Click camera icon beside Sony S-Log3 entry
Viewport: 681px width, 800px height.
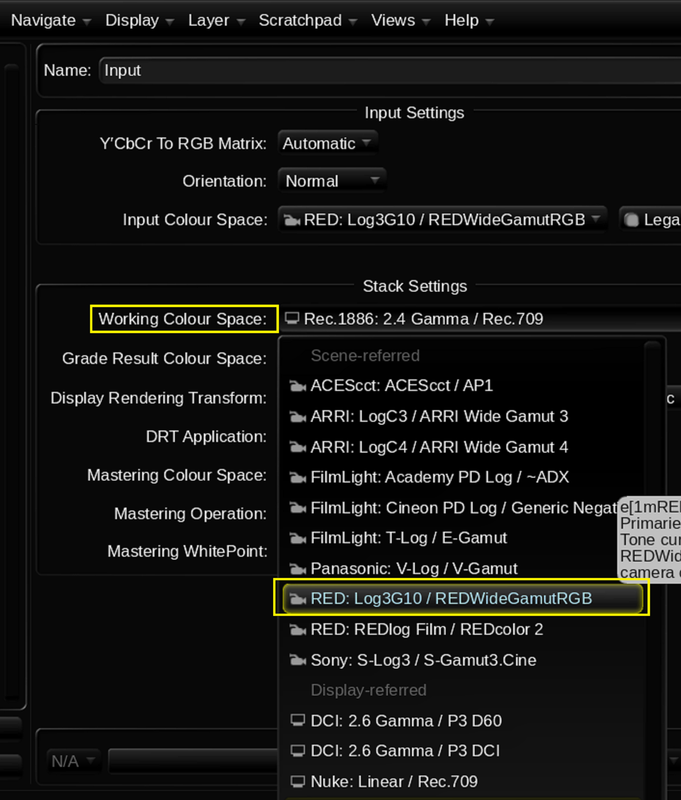tap(297, 661)
